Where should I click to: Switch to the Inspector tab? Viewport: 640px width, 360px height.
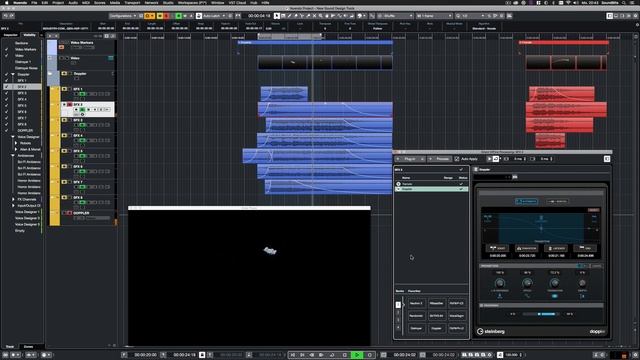tap(11, 35)
